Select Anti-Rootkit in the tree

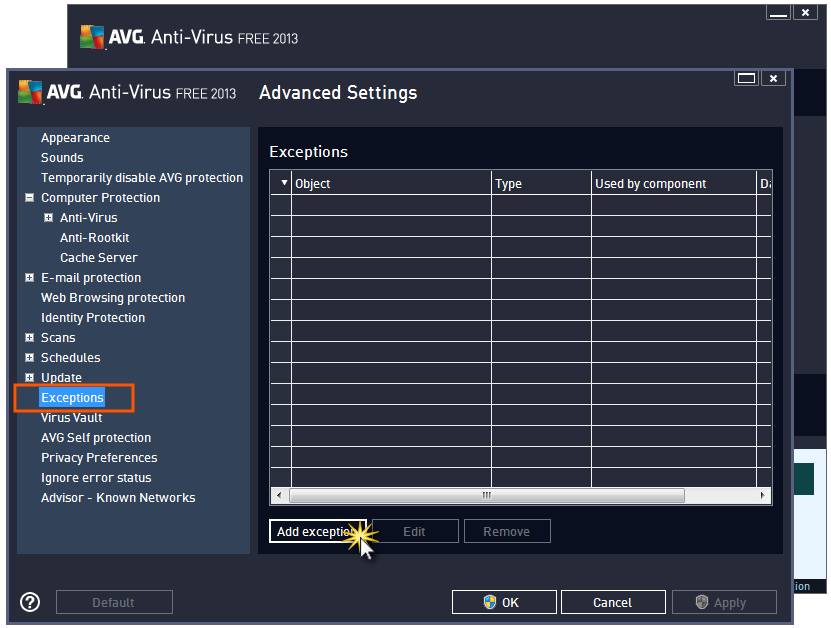point(94,238)
